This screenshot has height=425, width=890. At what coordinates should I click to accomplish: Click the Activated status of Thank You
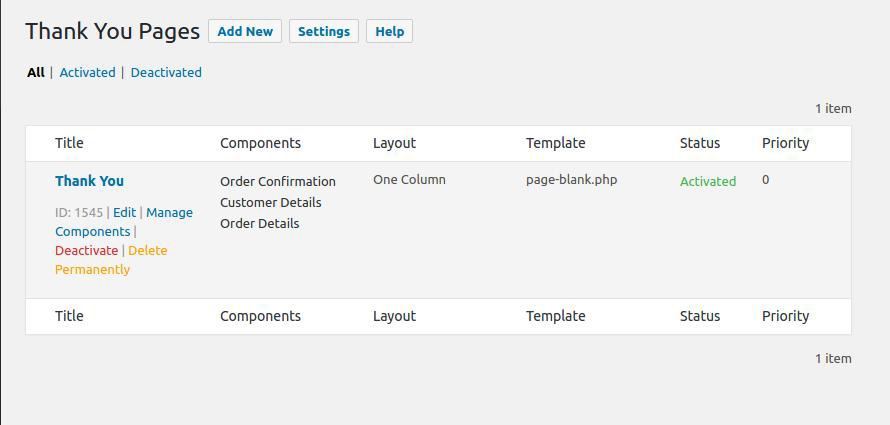[x=708, y=182]
